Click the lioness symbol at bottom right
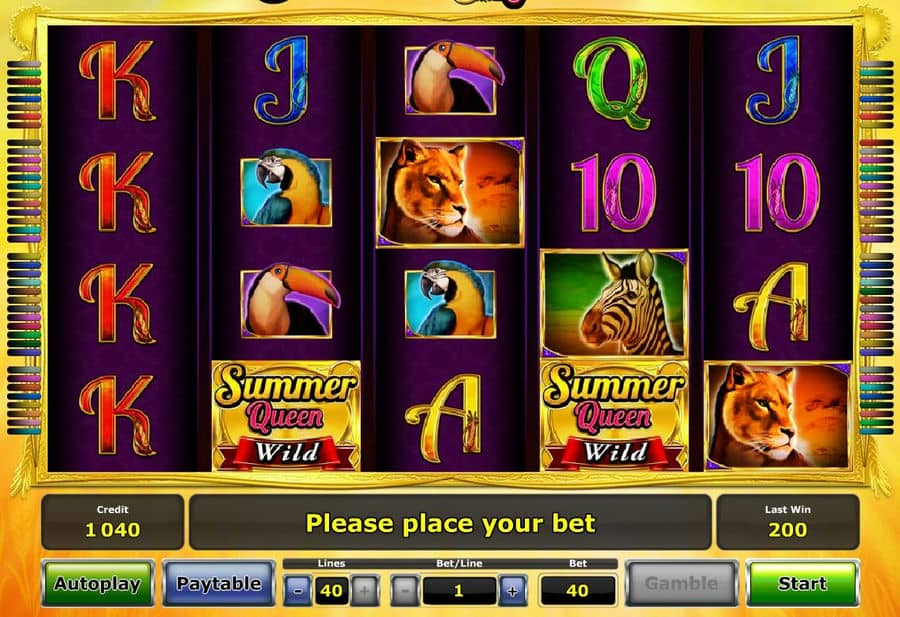This screenshot has width=900, height=617. pyautogui.click(x=778, y=416)
